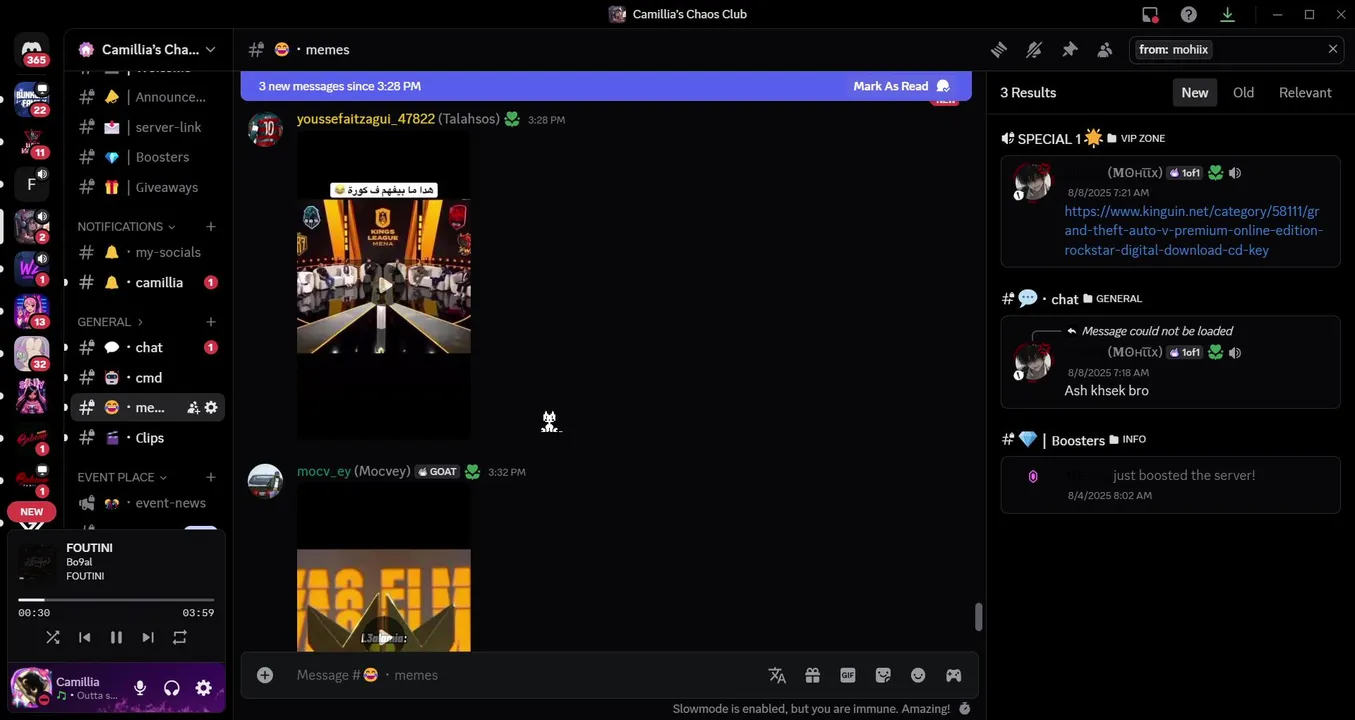Seek in the music player progress bar
The width and height of the screenshot is (1355, 720).
[x=116, y=600]
